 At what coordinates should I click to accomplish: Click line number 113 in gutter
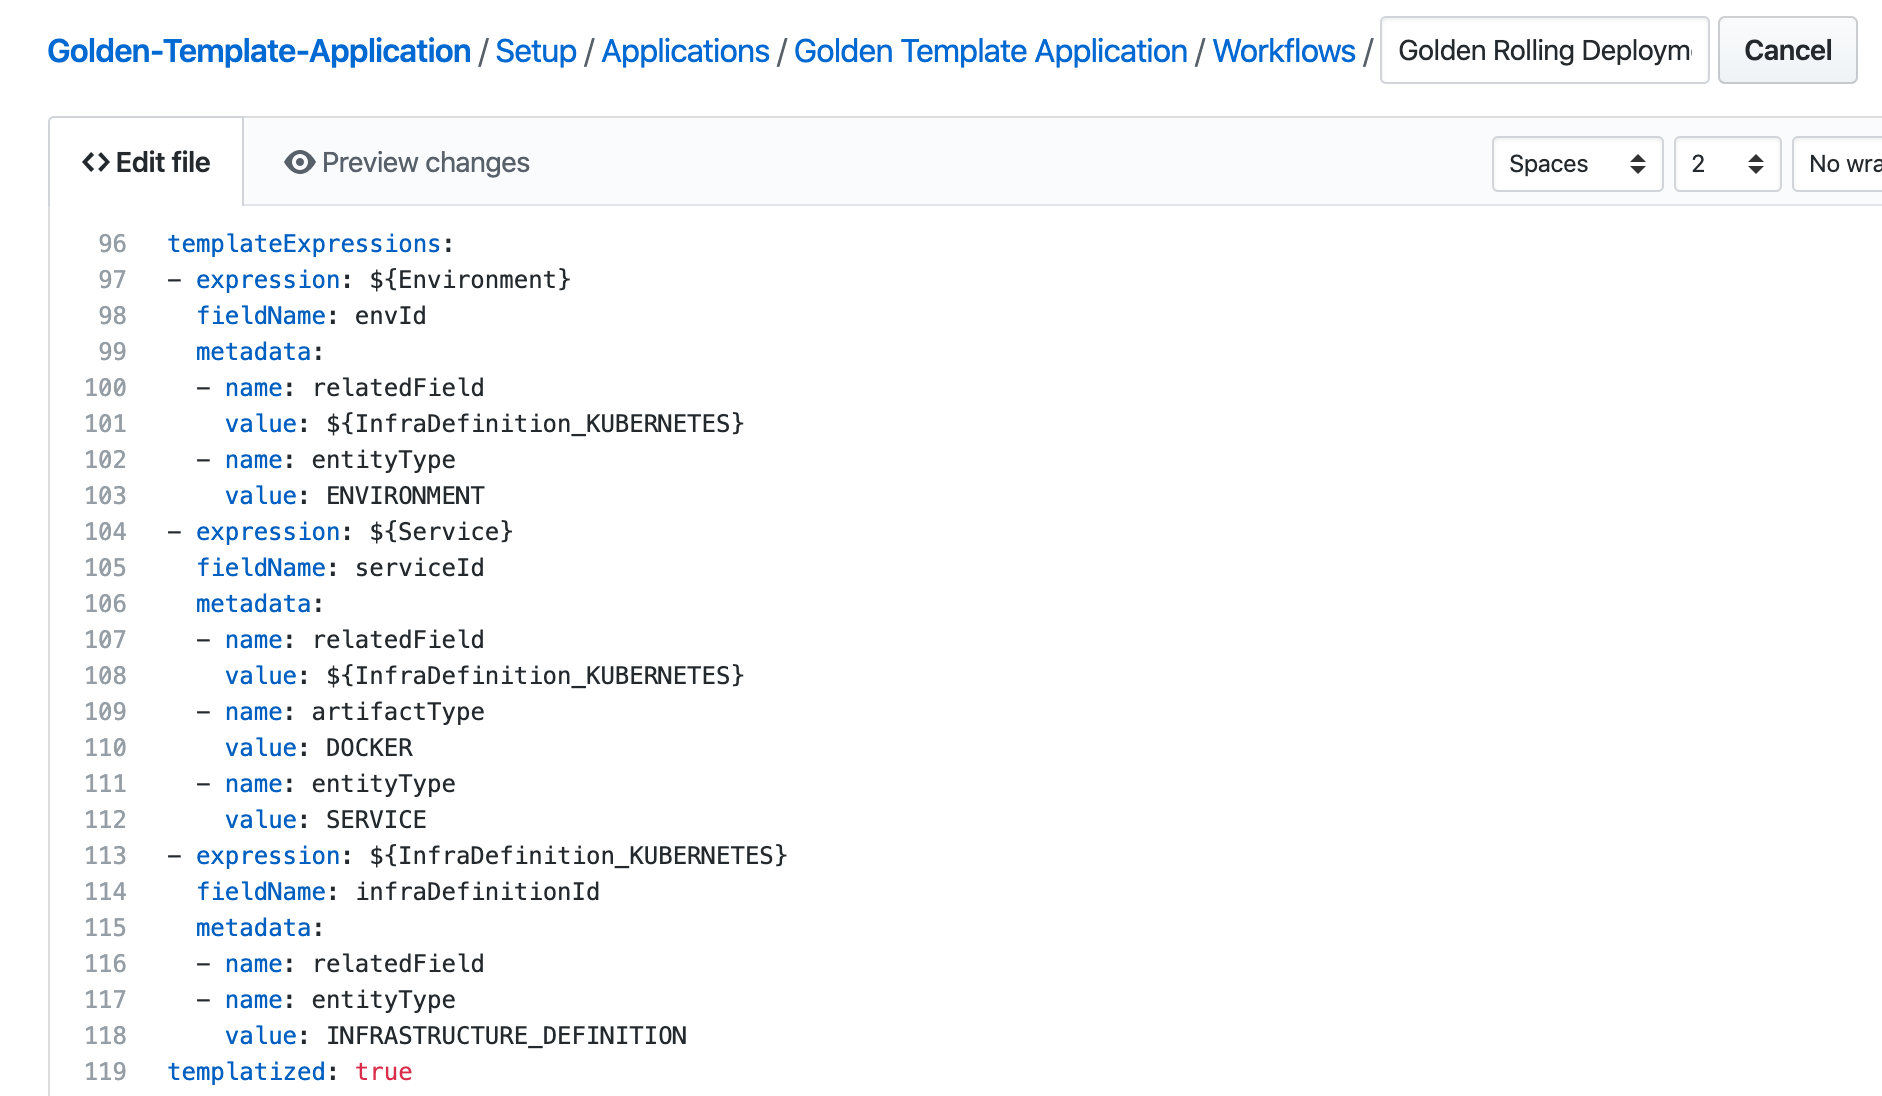coord(105,856)
